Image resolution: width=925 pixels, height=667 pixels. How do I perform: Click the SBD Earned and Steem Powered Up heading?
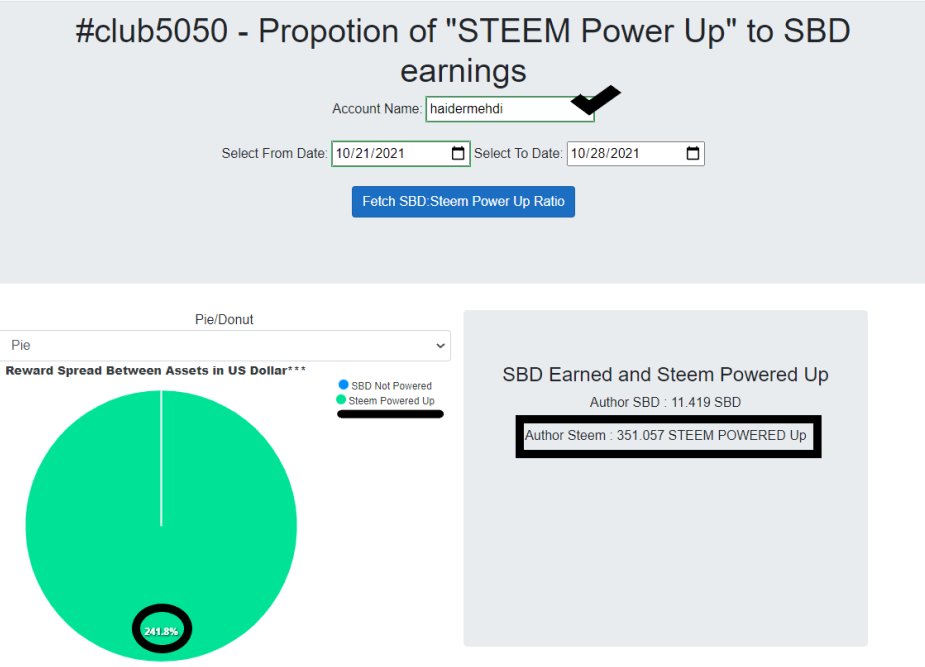tap(665, 374)
